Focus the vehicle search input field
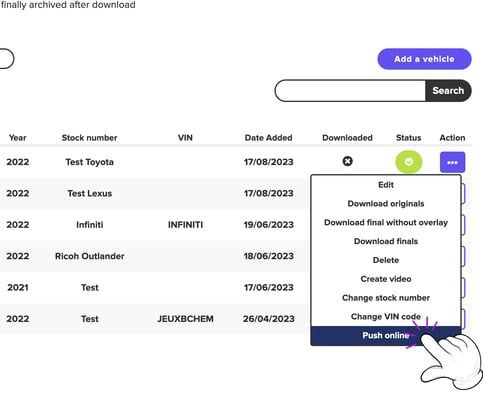Screen dimensions: 483x396 pos(350,91)
